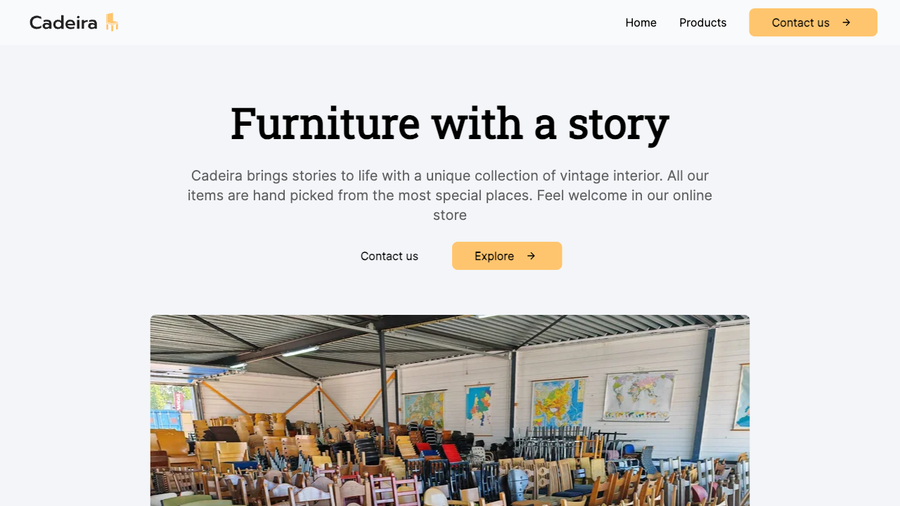900x506 pixels.
Task: Select the 'Furniture with a story' heading
Action: point(450,123)
